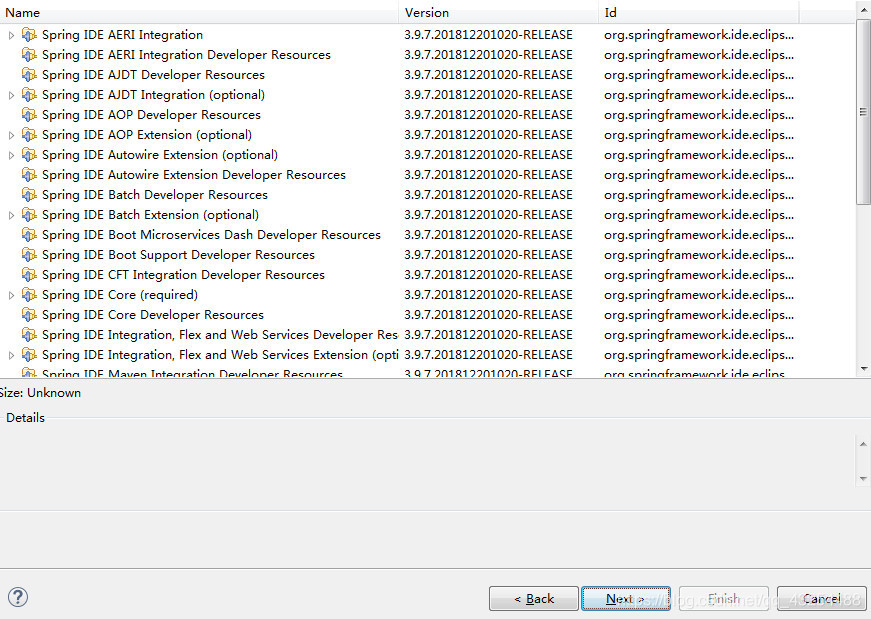
Task: Click the Details section label
Action: pos(26,418)
